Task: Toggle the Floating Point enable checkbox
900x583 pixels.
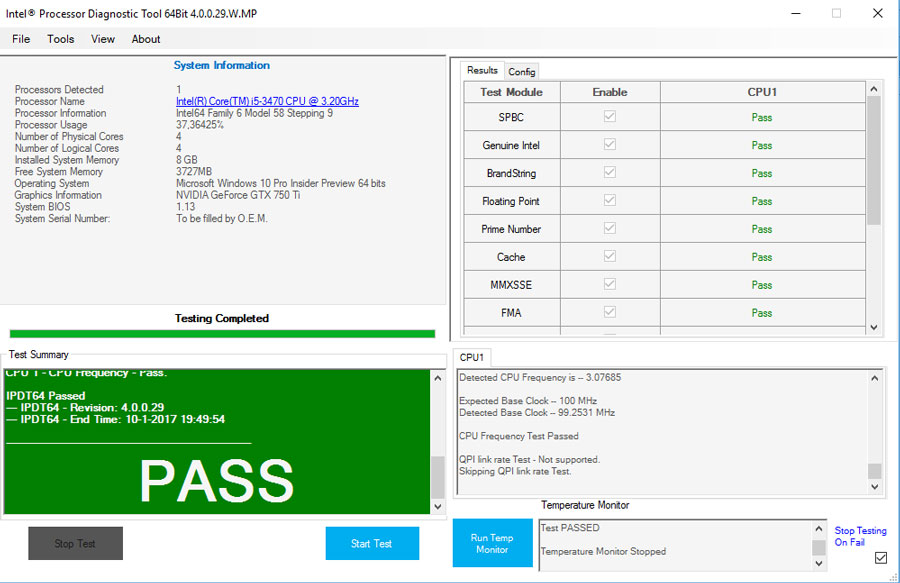Action: (x=610, y=200)
